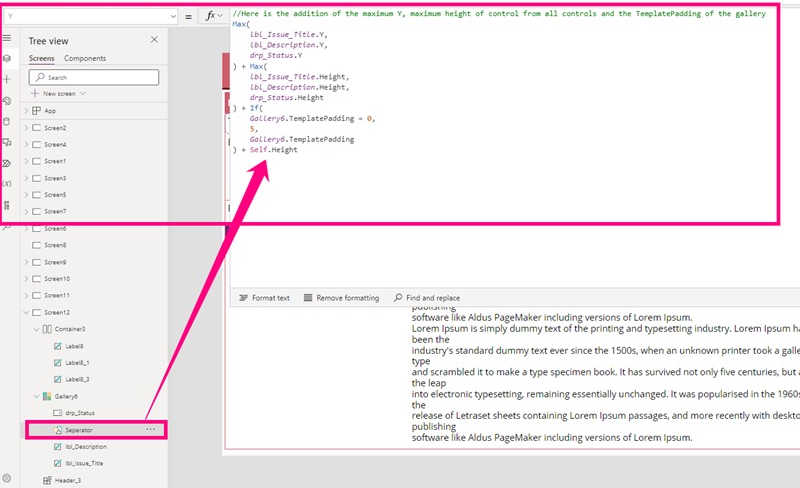Expand the Screen2 node
Viewport: 800px width, 488px height.
[x=26, y=128]
